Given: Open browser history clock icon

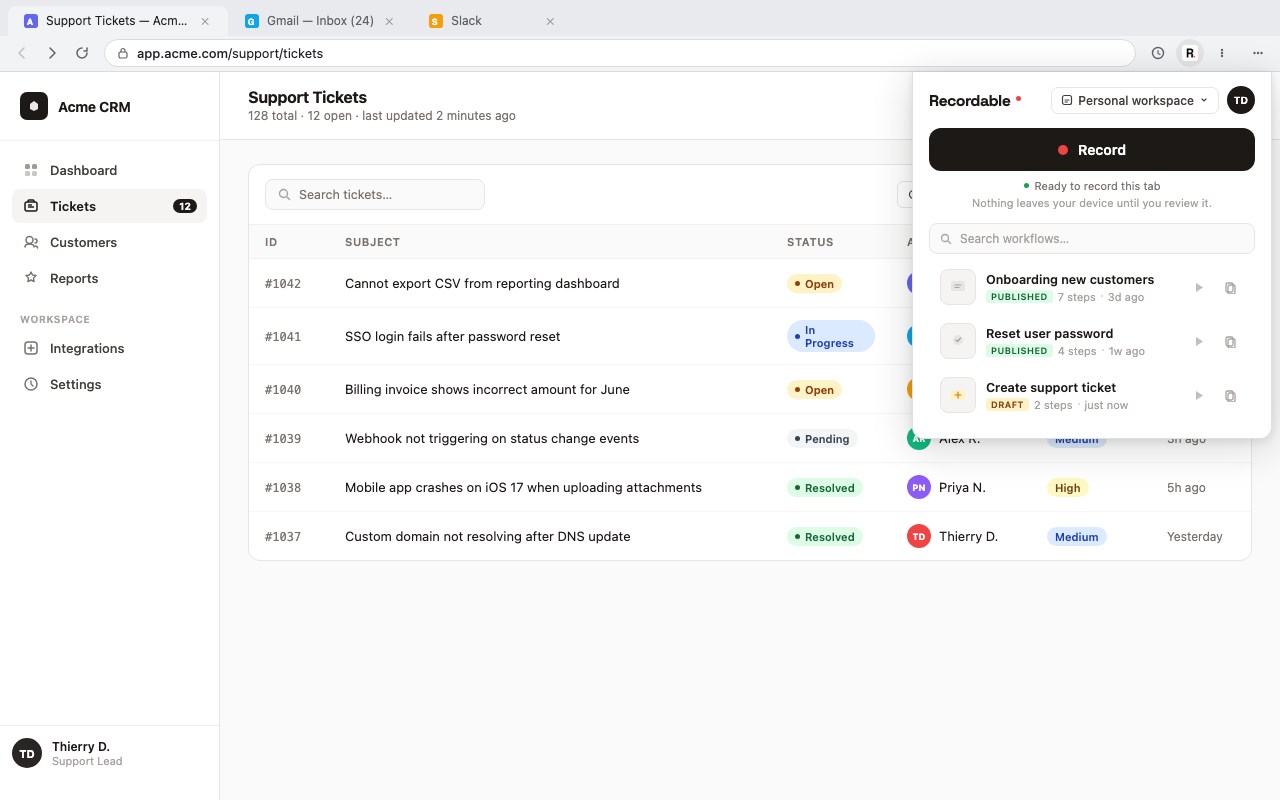Looking at the screenshot, I should click(1158, 53).
